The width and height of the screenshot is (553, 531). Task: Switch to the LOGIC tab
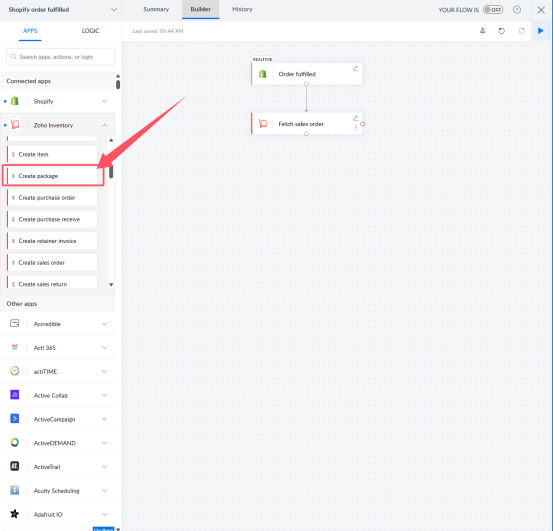pos(90,31)
